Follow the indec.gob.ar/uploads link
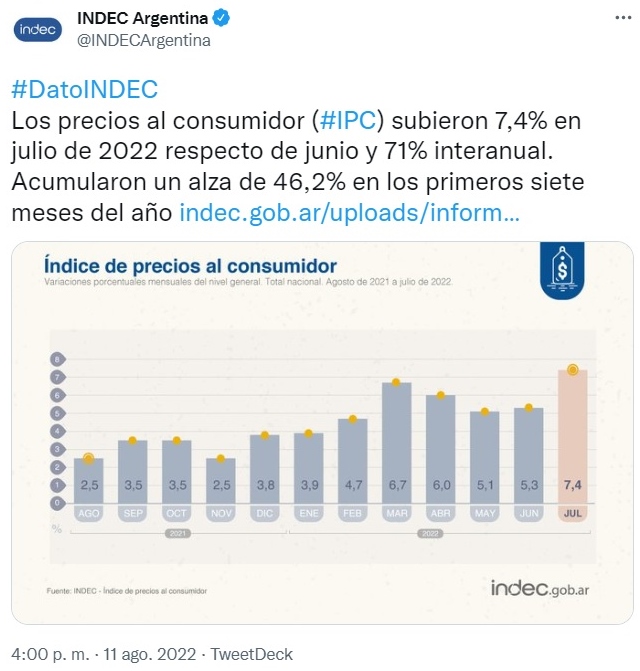Image resolution: width=640 pixels, height=671 pixels. tap(349, 212)
